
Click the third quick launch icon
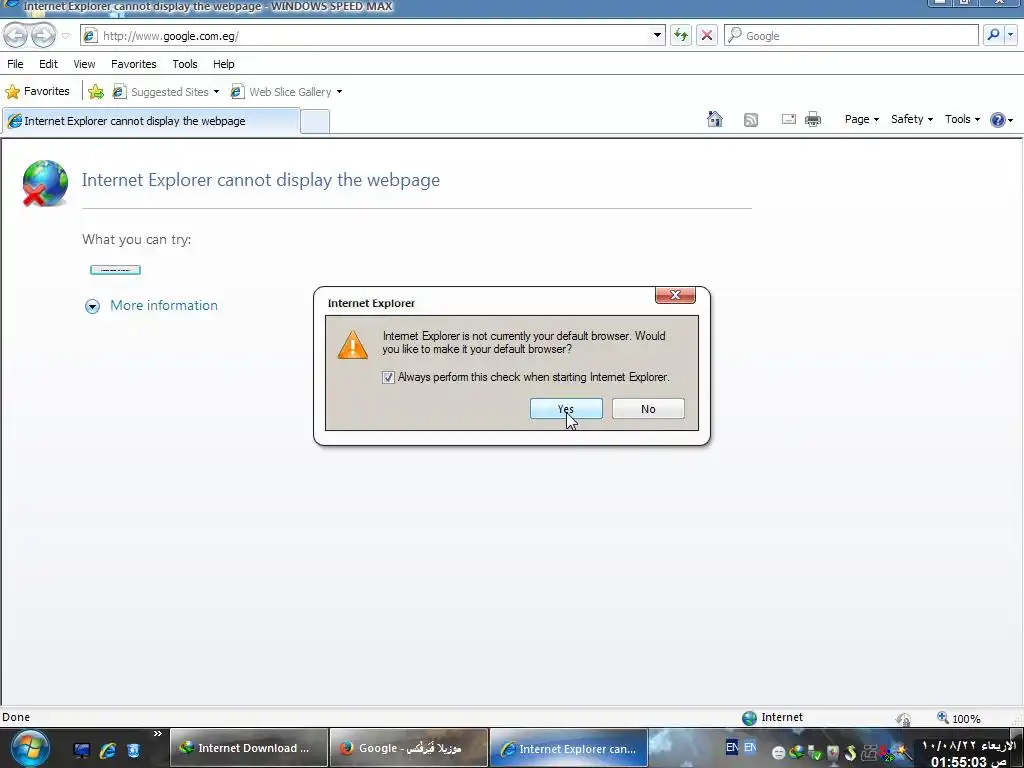point(133,750)
